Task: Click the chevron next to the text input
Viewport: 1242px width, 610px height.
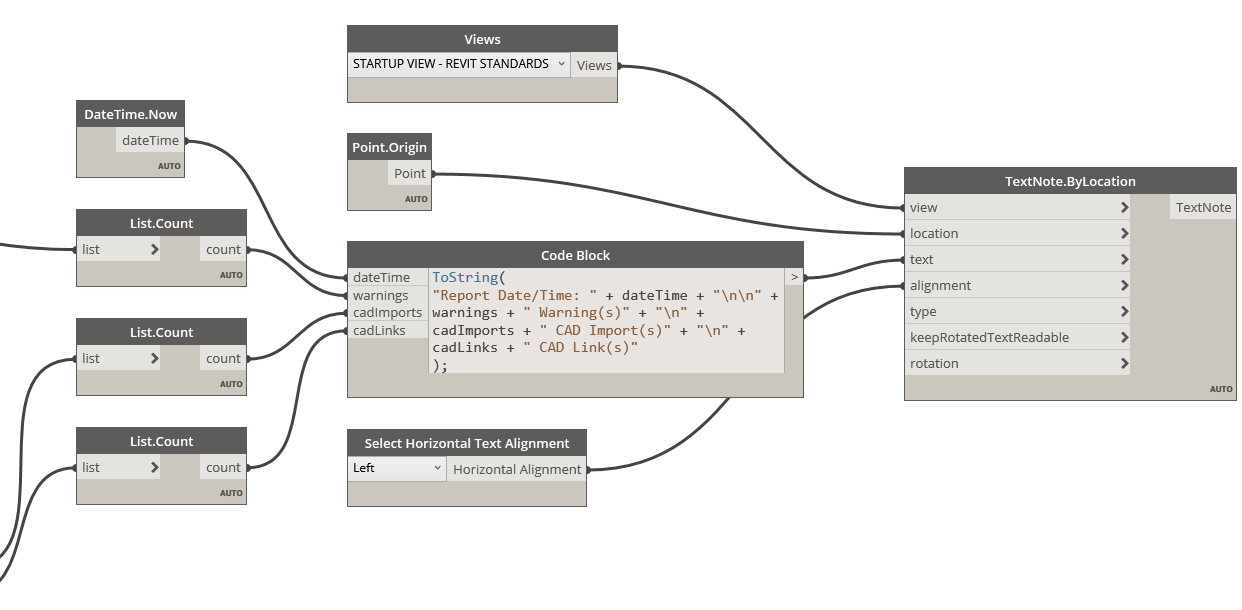Action: [x=1124, y=259]
